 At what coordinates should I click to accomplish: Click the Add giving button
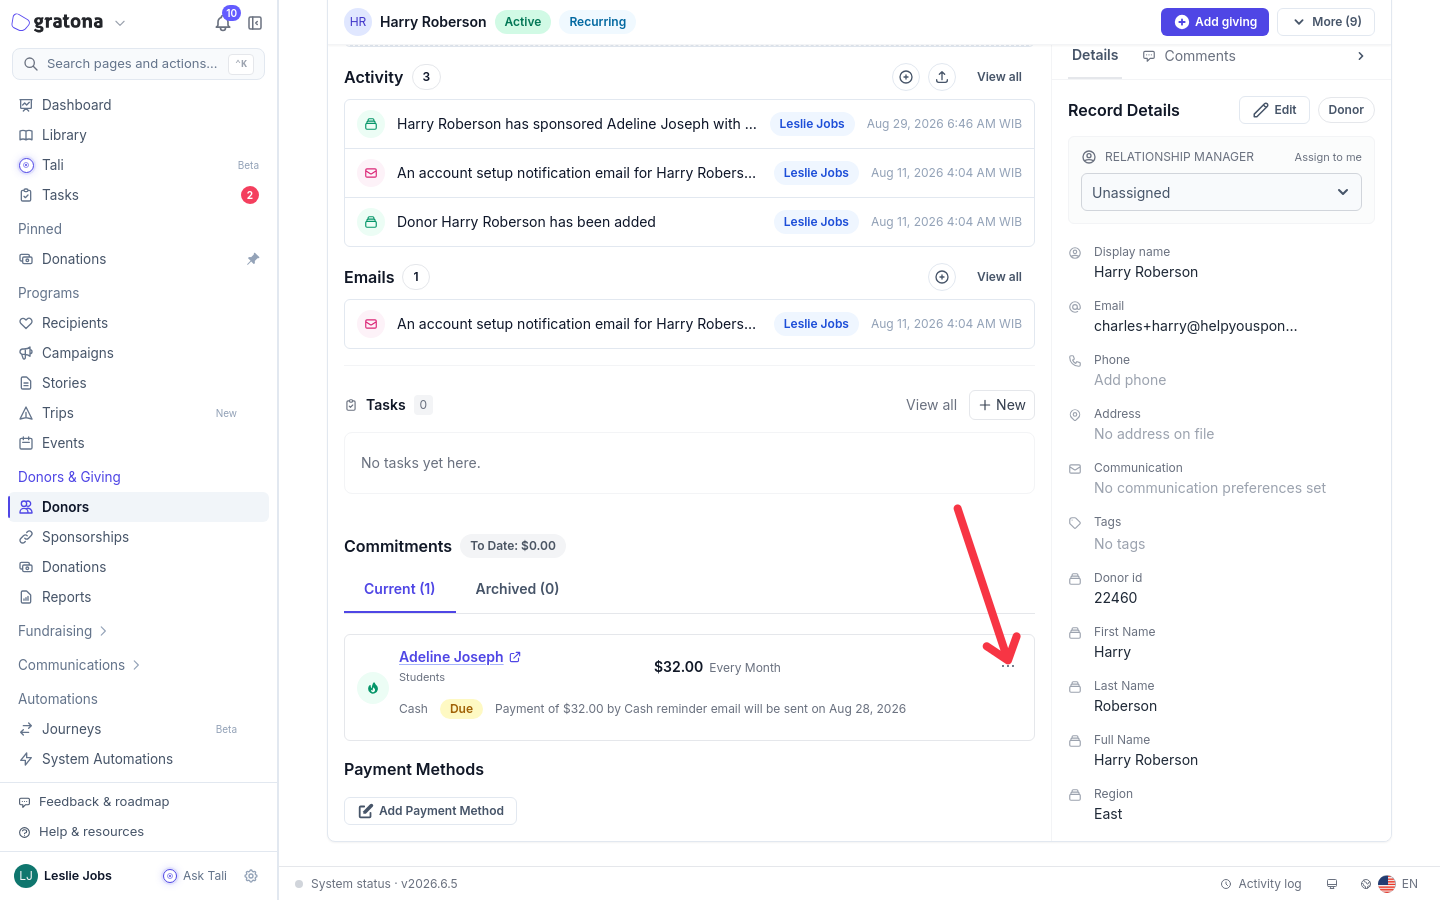(1215, 22)
